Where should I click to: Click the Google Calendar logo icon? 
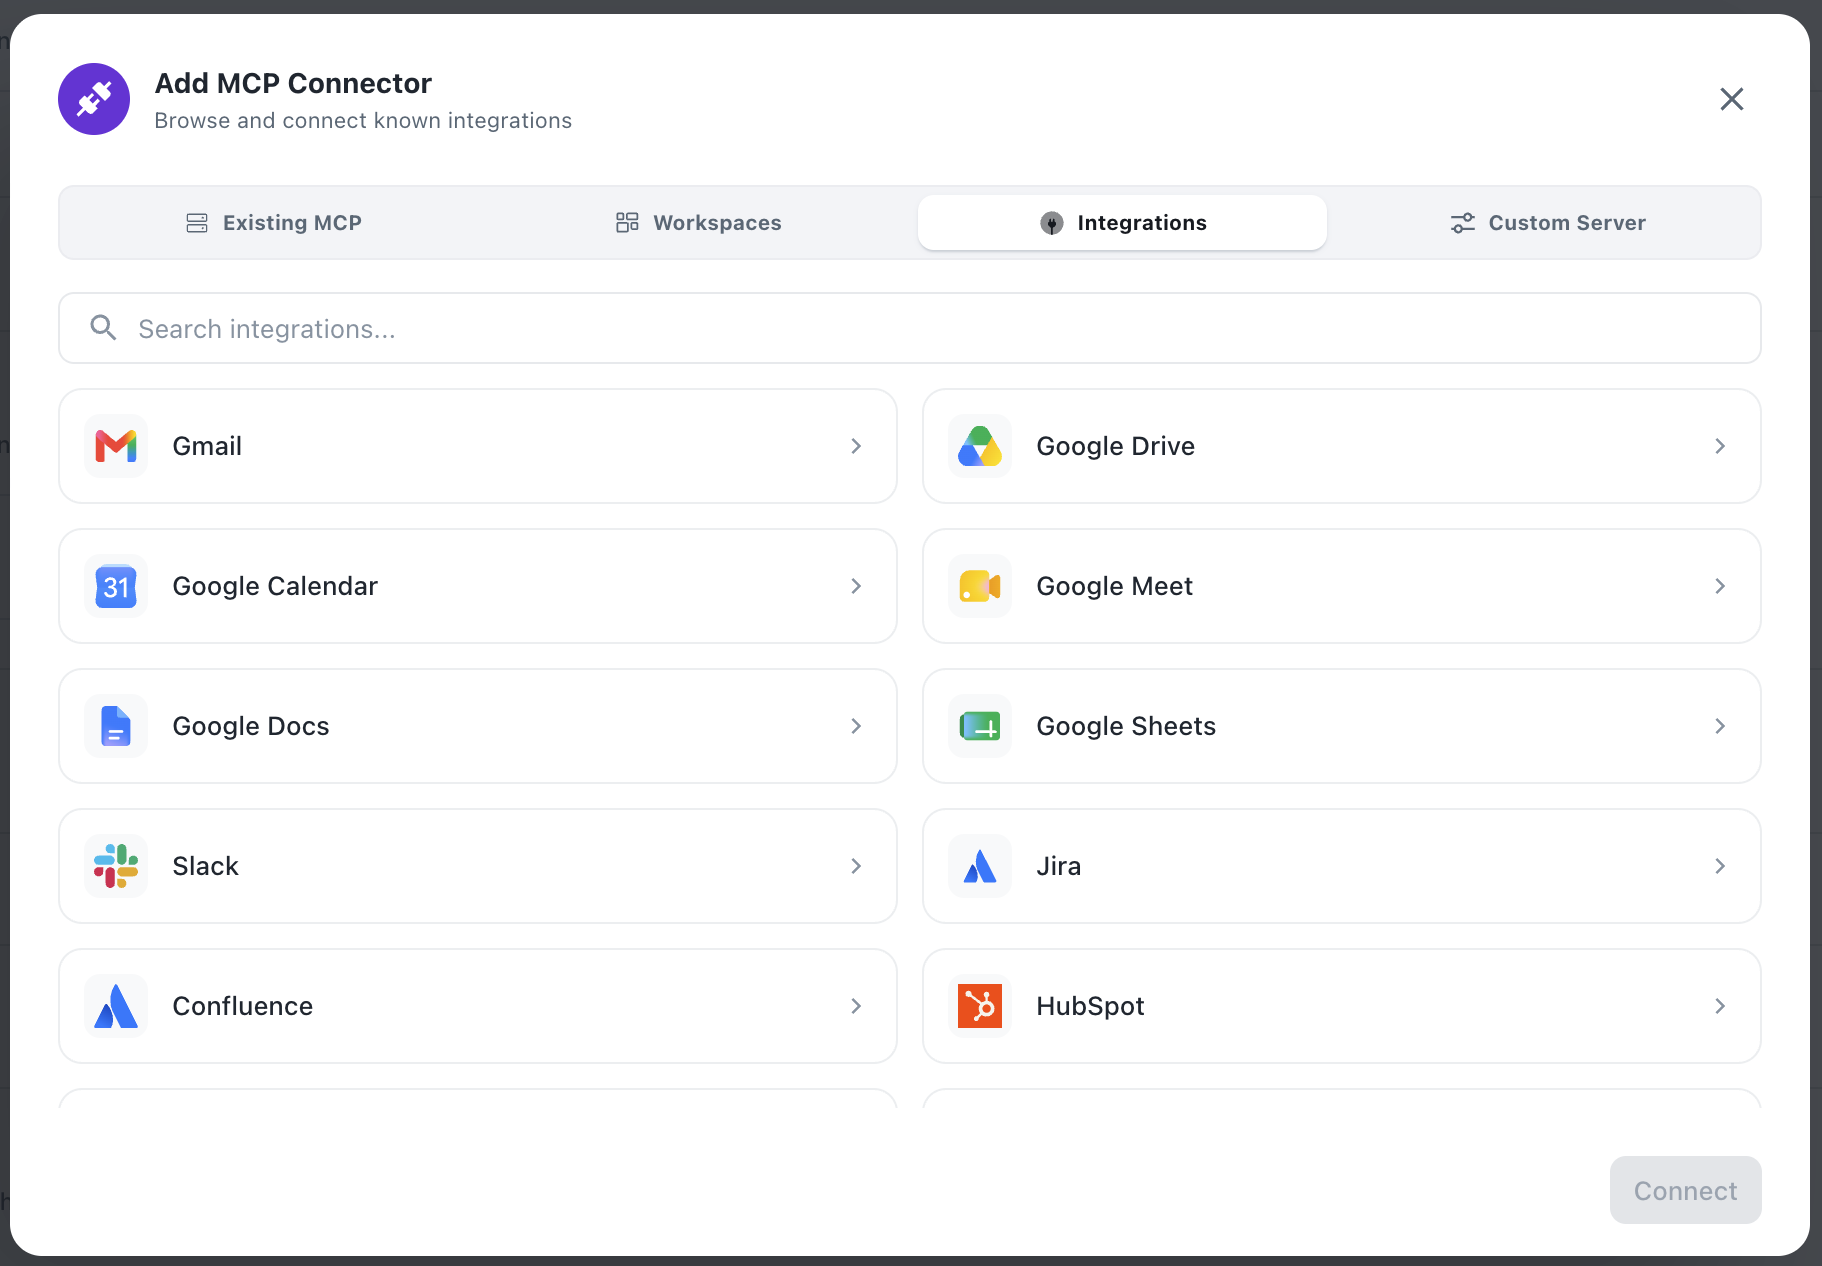pyautogui.click(x=116, y=586)
